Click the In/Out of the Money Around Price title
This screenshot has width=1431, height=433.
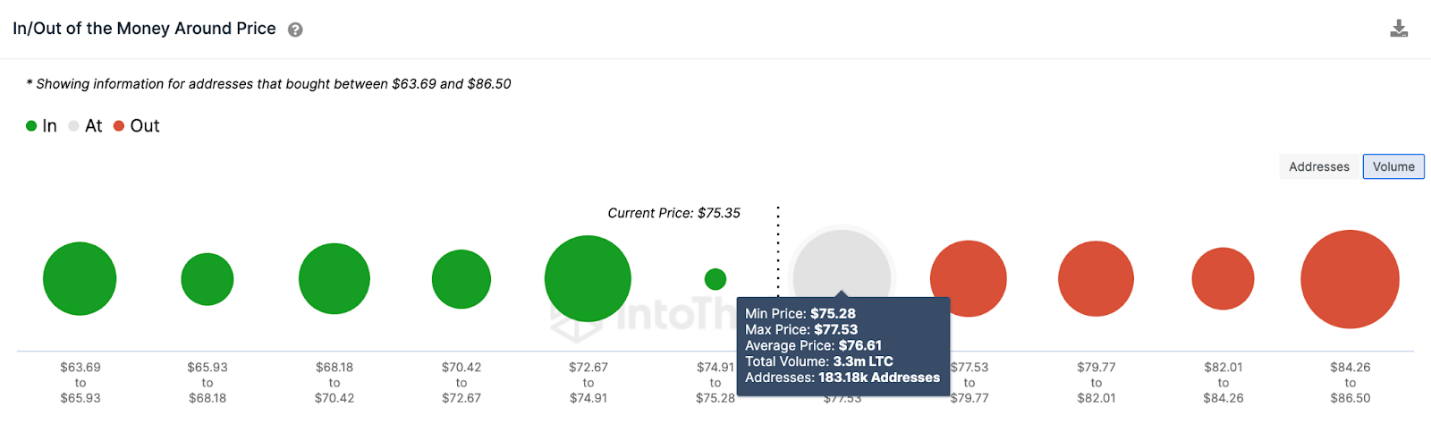[x=144, y=29]
